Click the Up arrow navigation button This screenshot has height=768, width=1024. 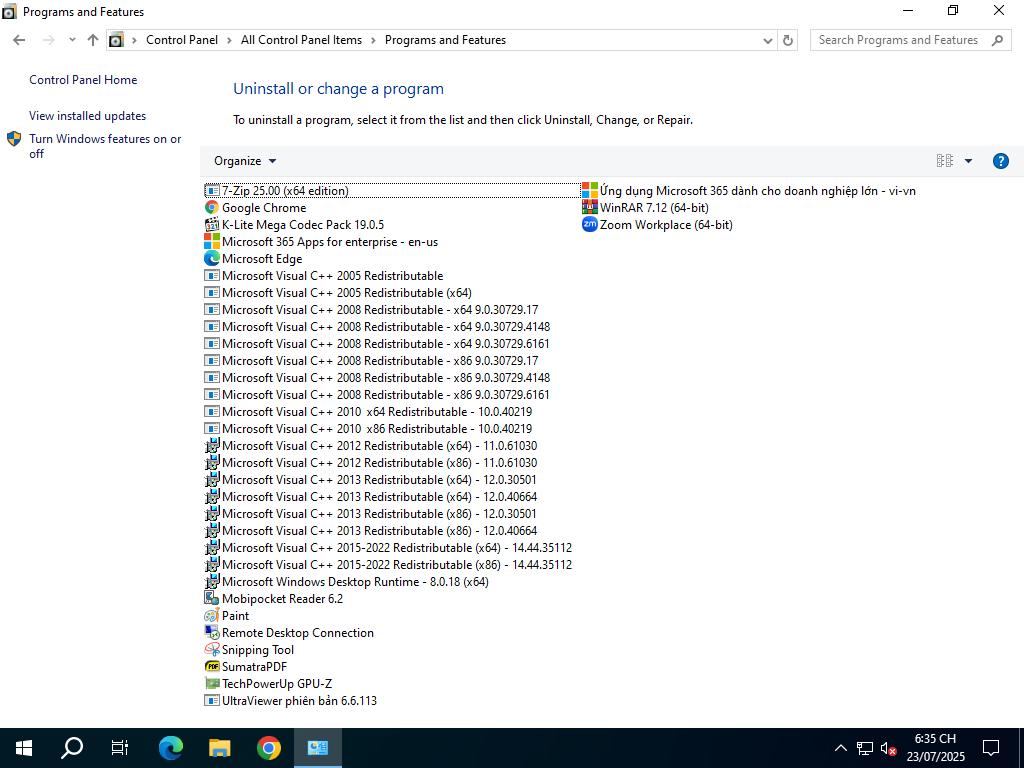tap(93, 40)
